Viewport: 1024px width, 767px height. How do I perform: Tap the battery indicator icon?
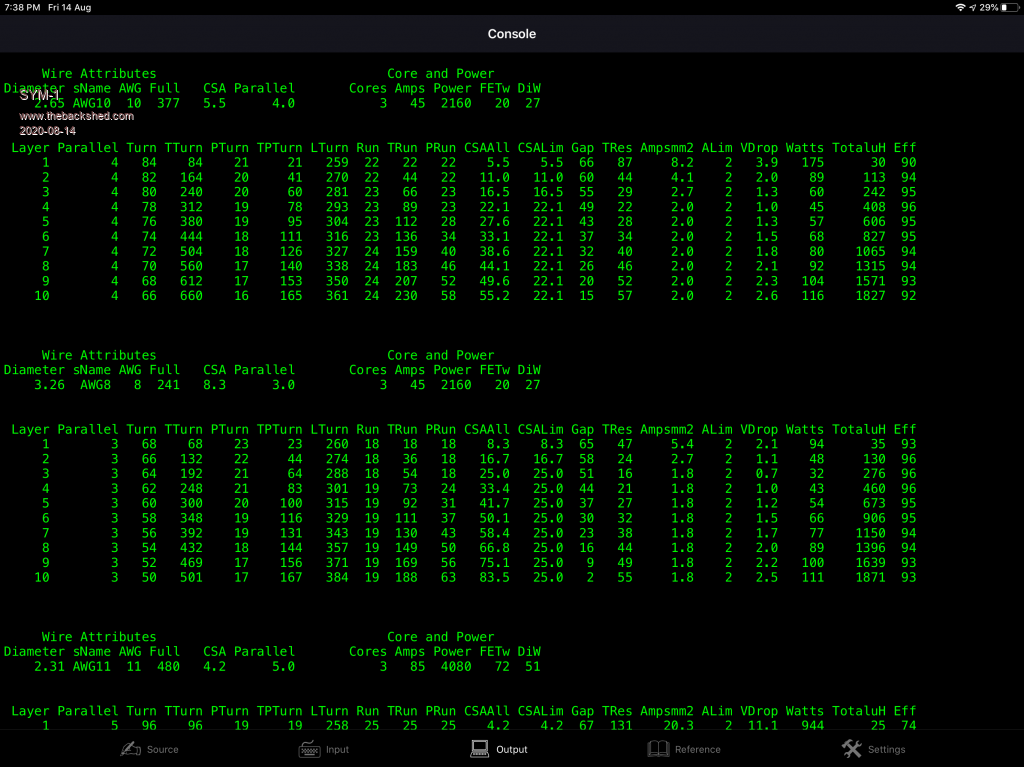(x=1005, y=7)
